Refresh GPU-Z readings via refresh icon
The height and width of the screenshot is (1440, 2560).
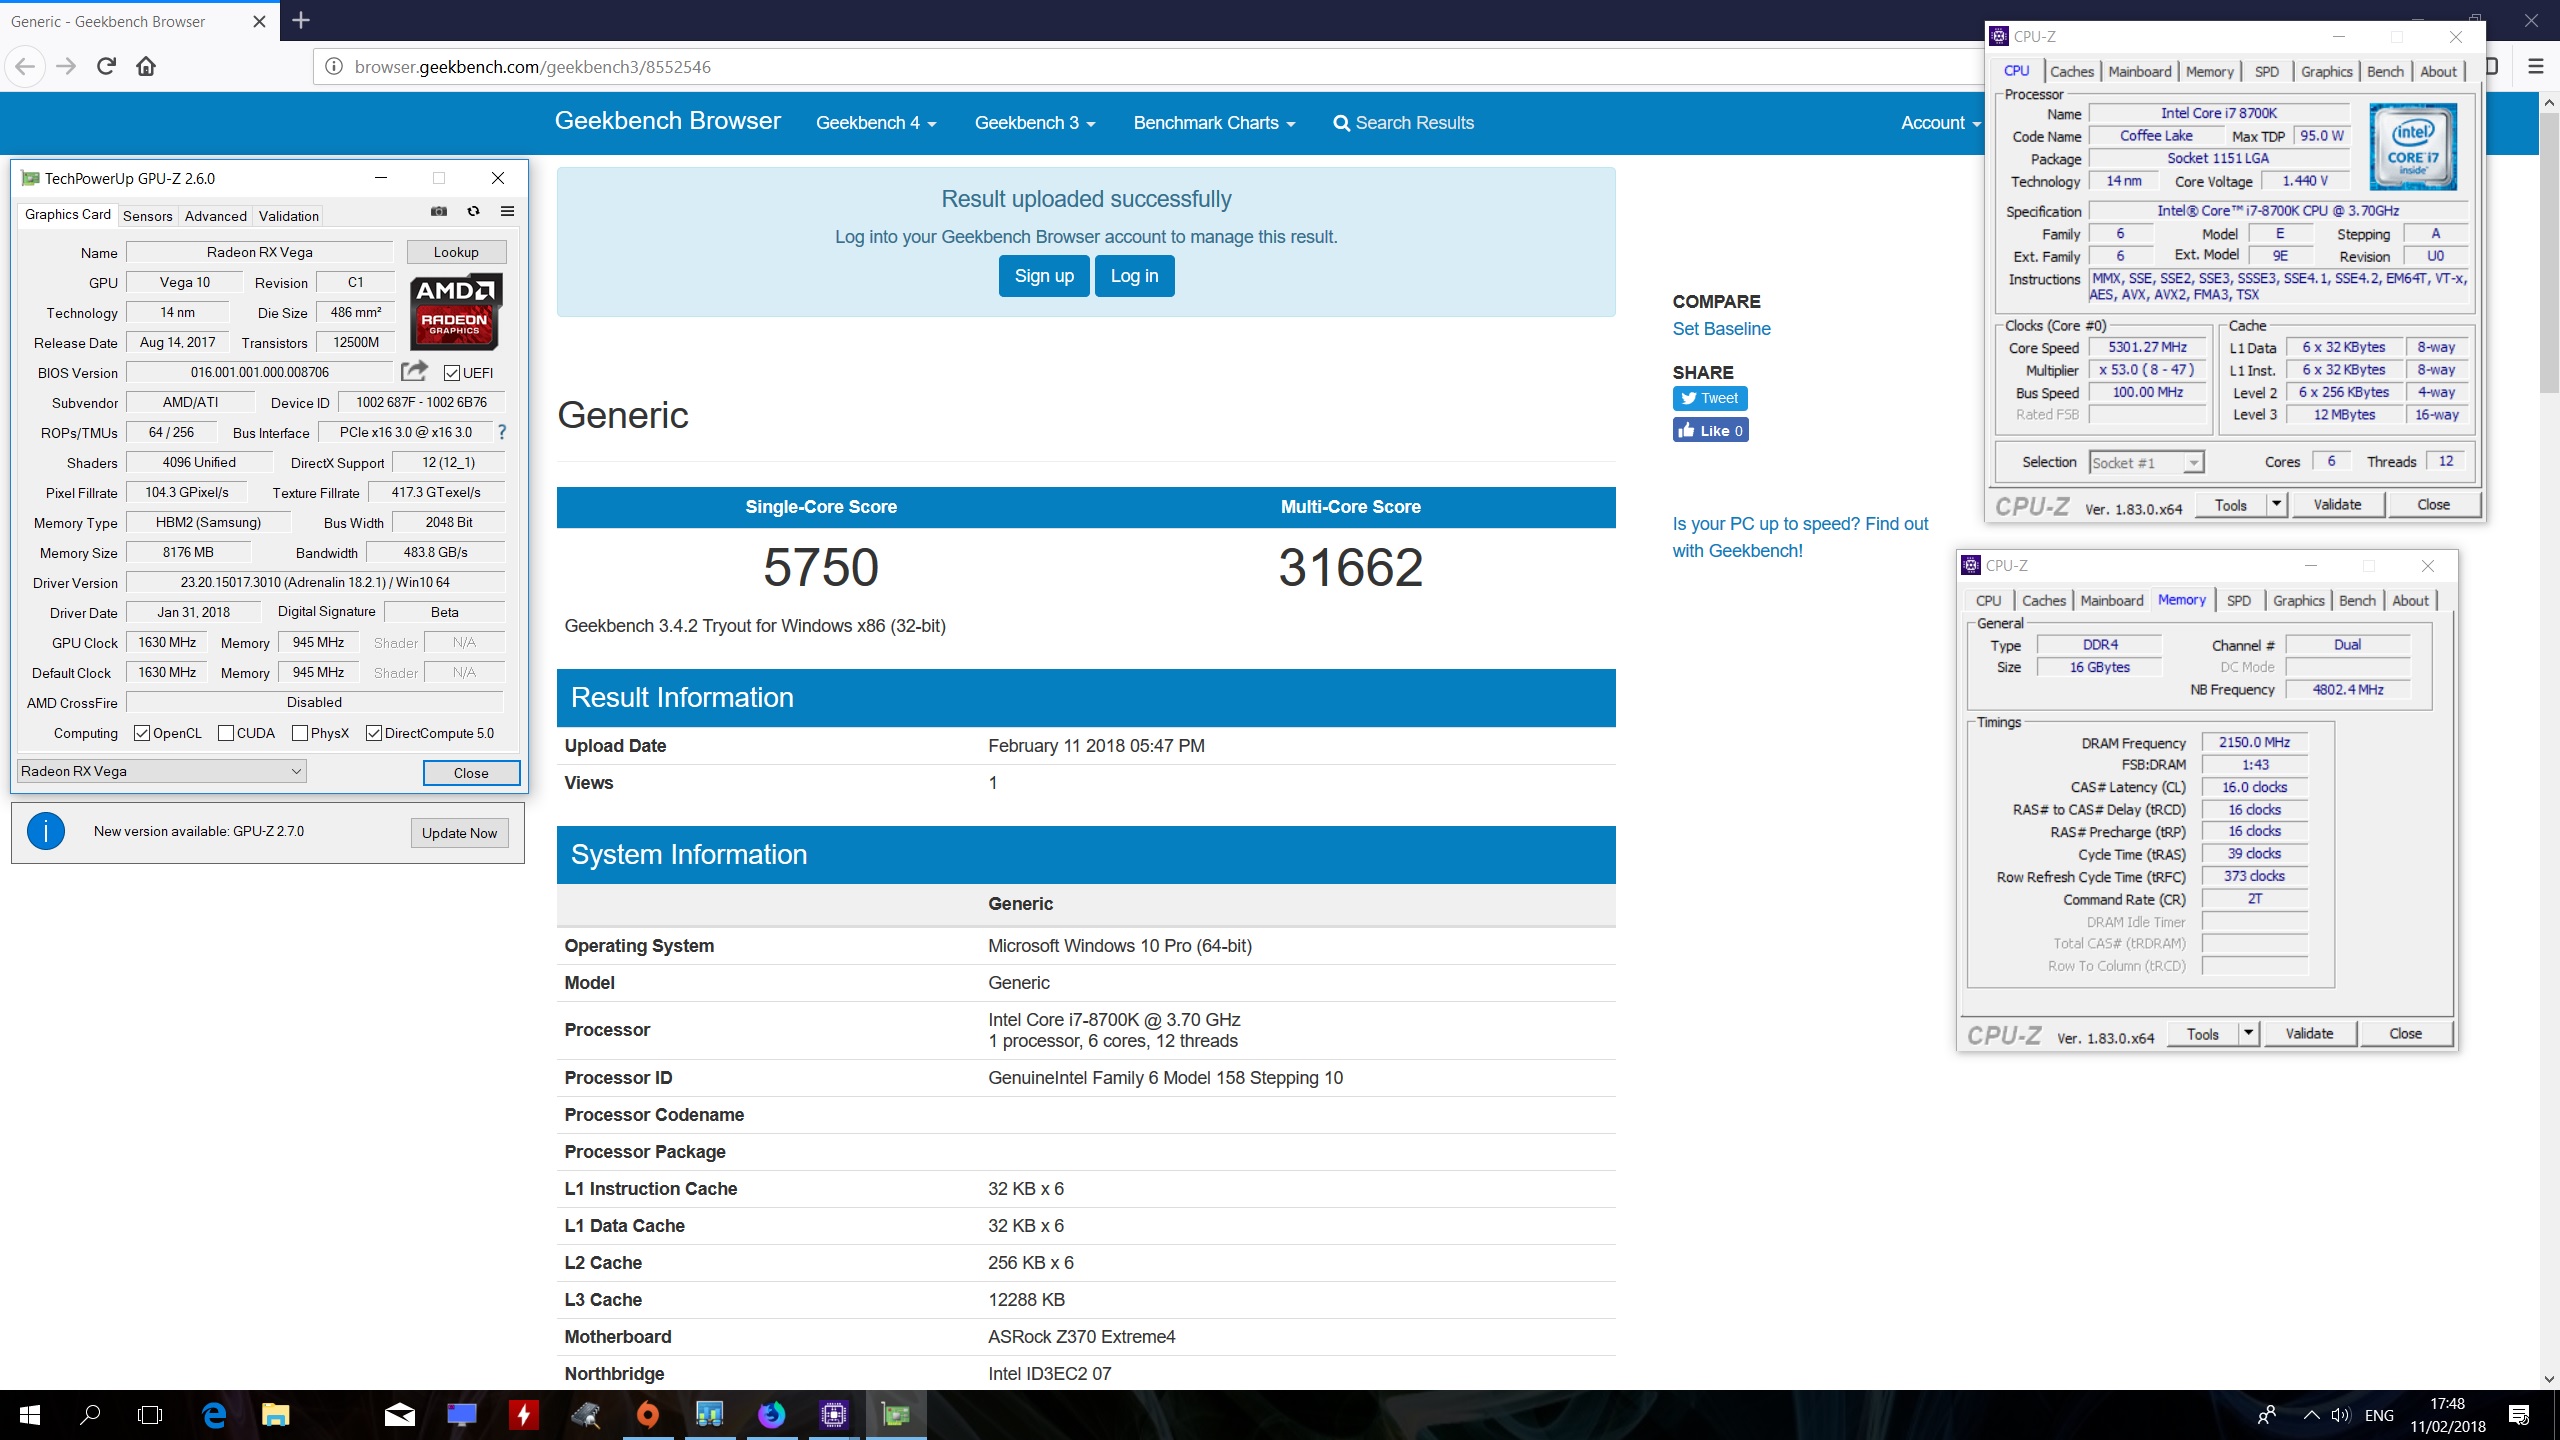[473, 211]
